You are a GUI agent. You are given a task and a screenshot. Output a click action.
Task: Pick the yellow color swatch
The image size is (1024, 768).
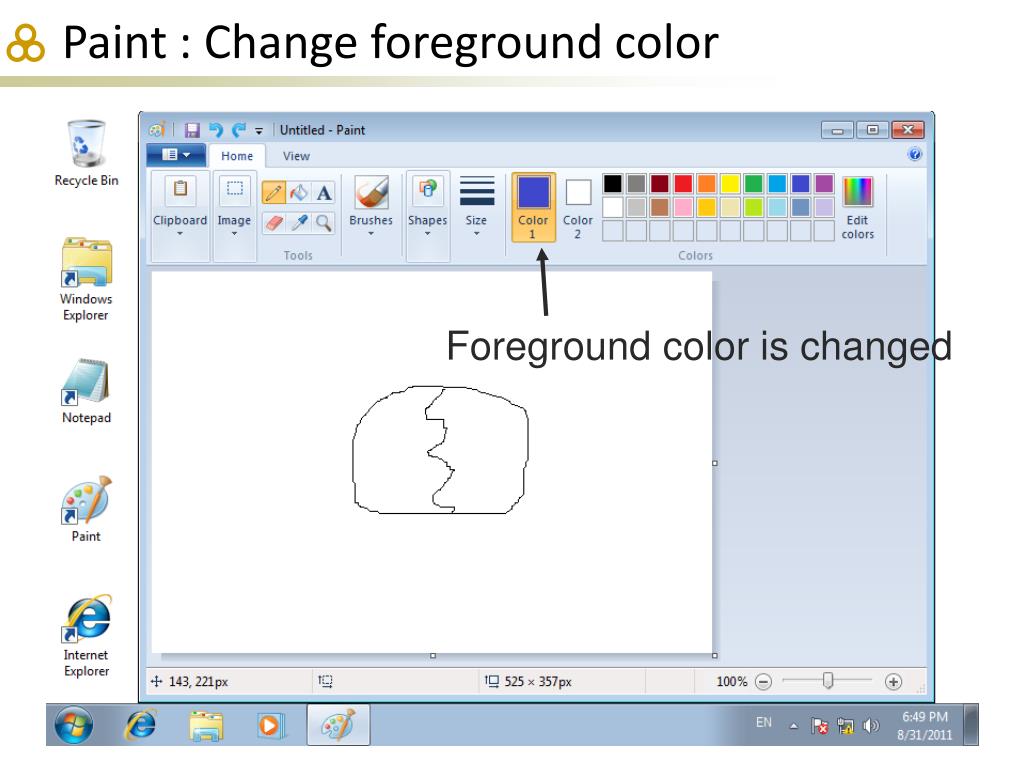pyautogui.click(x=730, y=184)
